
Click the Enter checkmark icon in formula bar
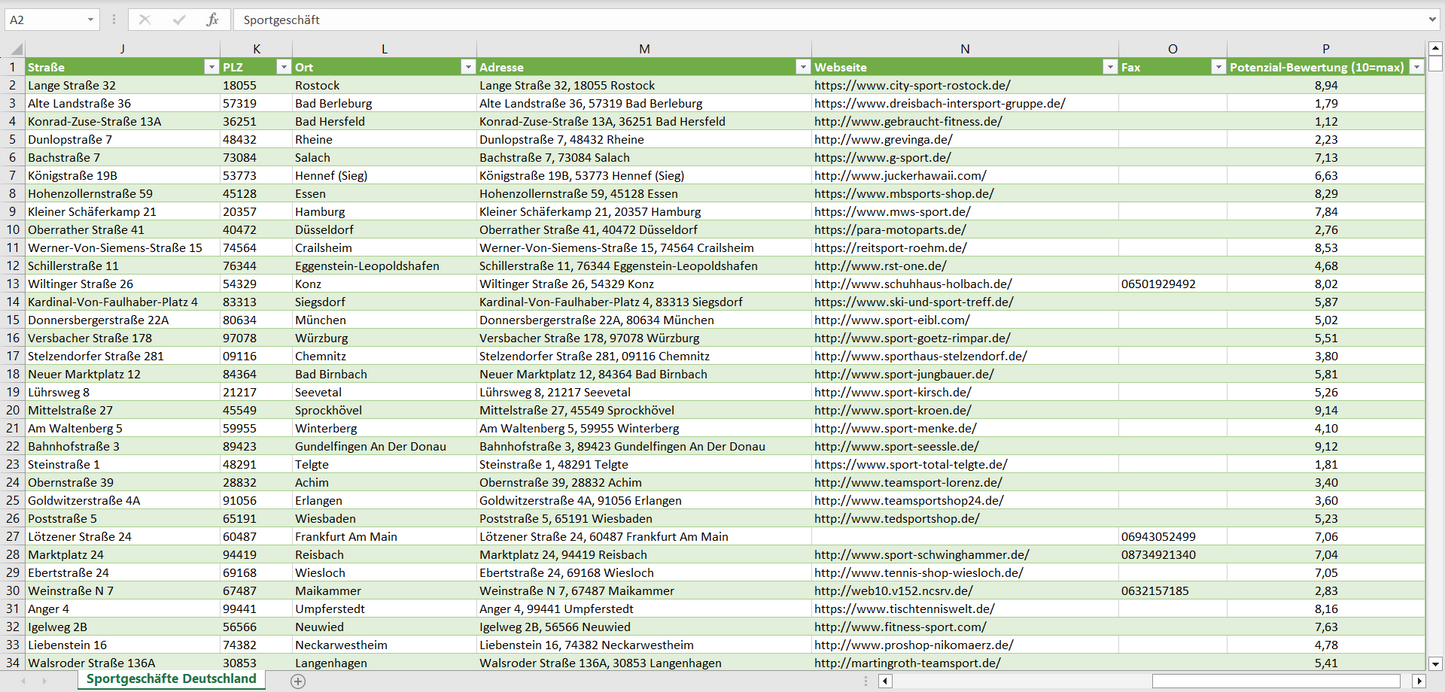pyautogui.click(x=179, y=20)
